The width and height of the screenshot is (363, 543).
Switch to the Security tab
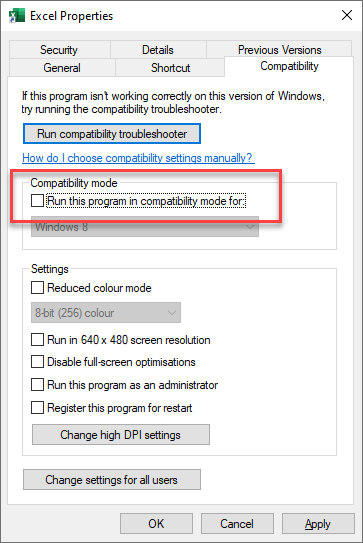tap(59, 50)
